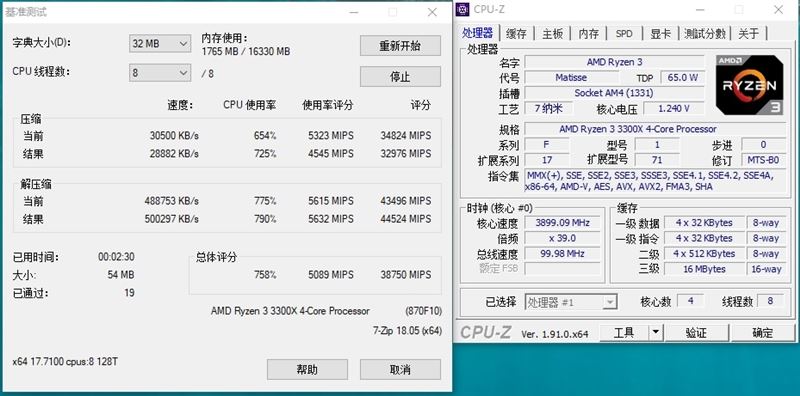Open the 工具 dropdown arrow button

[656, 333]
